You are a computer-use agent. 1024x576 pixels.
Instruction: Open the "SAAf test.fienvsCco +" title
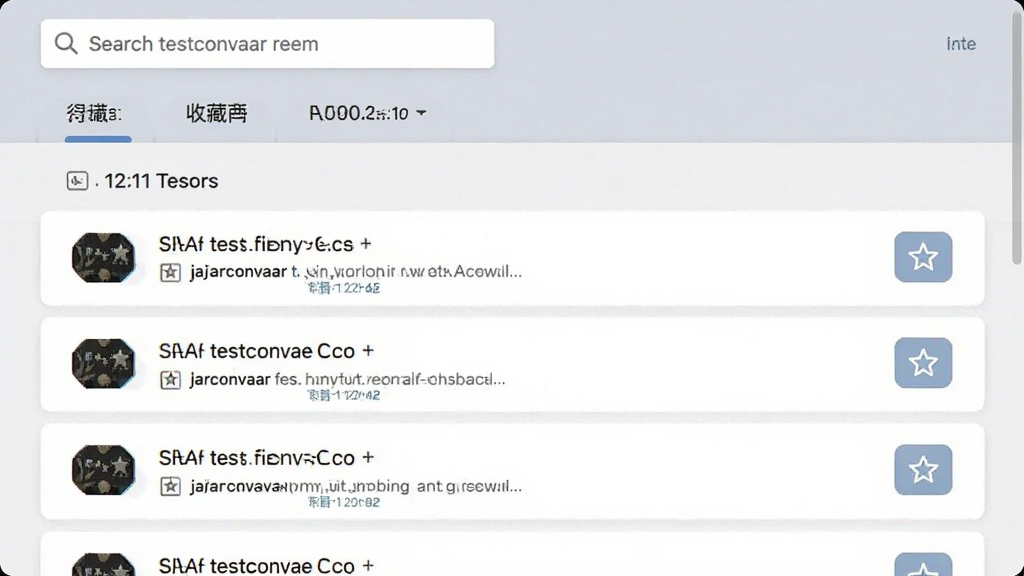click(266, 458)
